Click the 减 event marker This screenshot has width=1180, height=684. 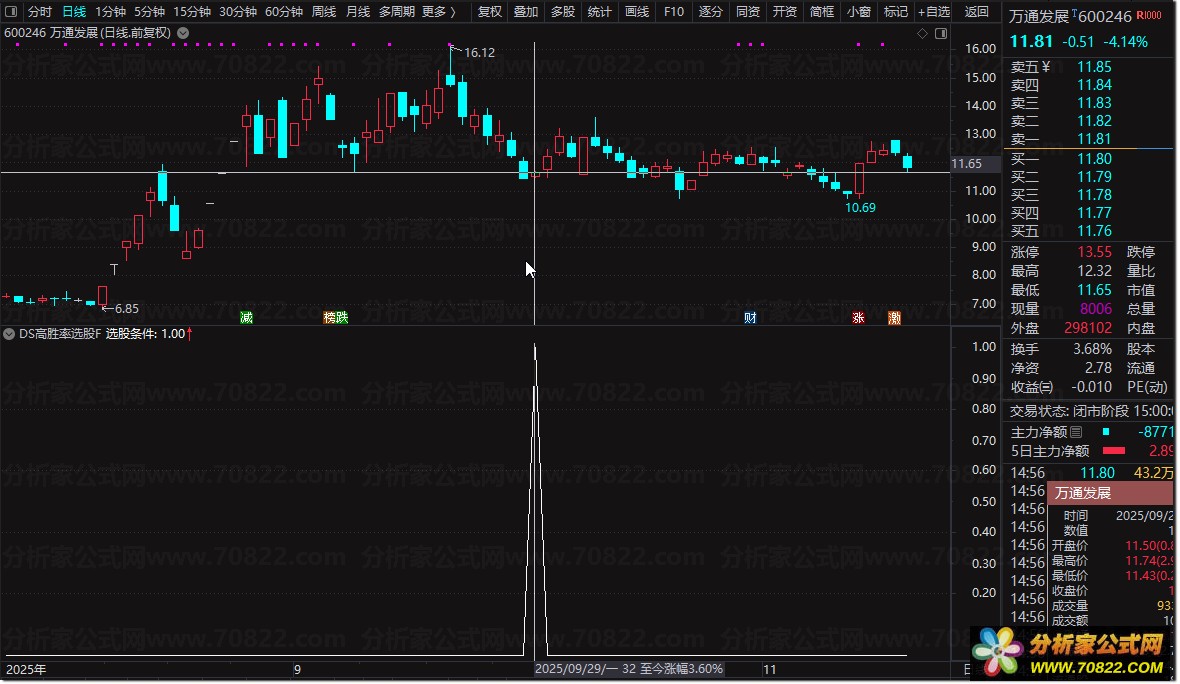pos(246,318)
